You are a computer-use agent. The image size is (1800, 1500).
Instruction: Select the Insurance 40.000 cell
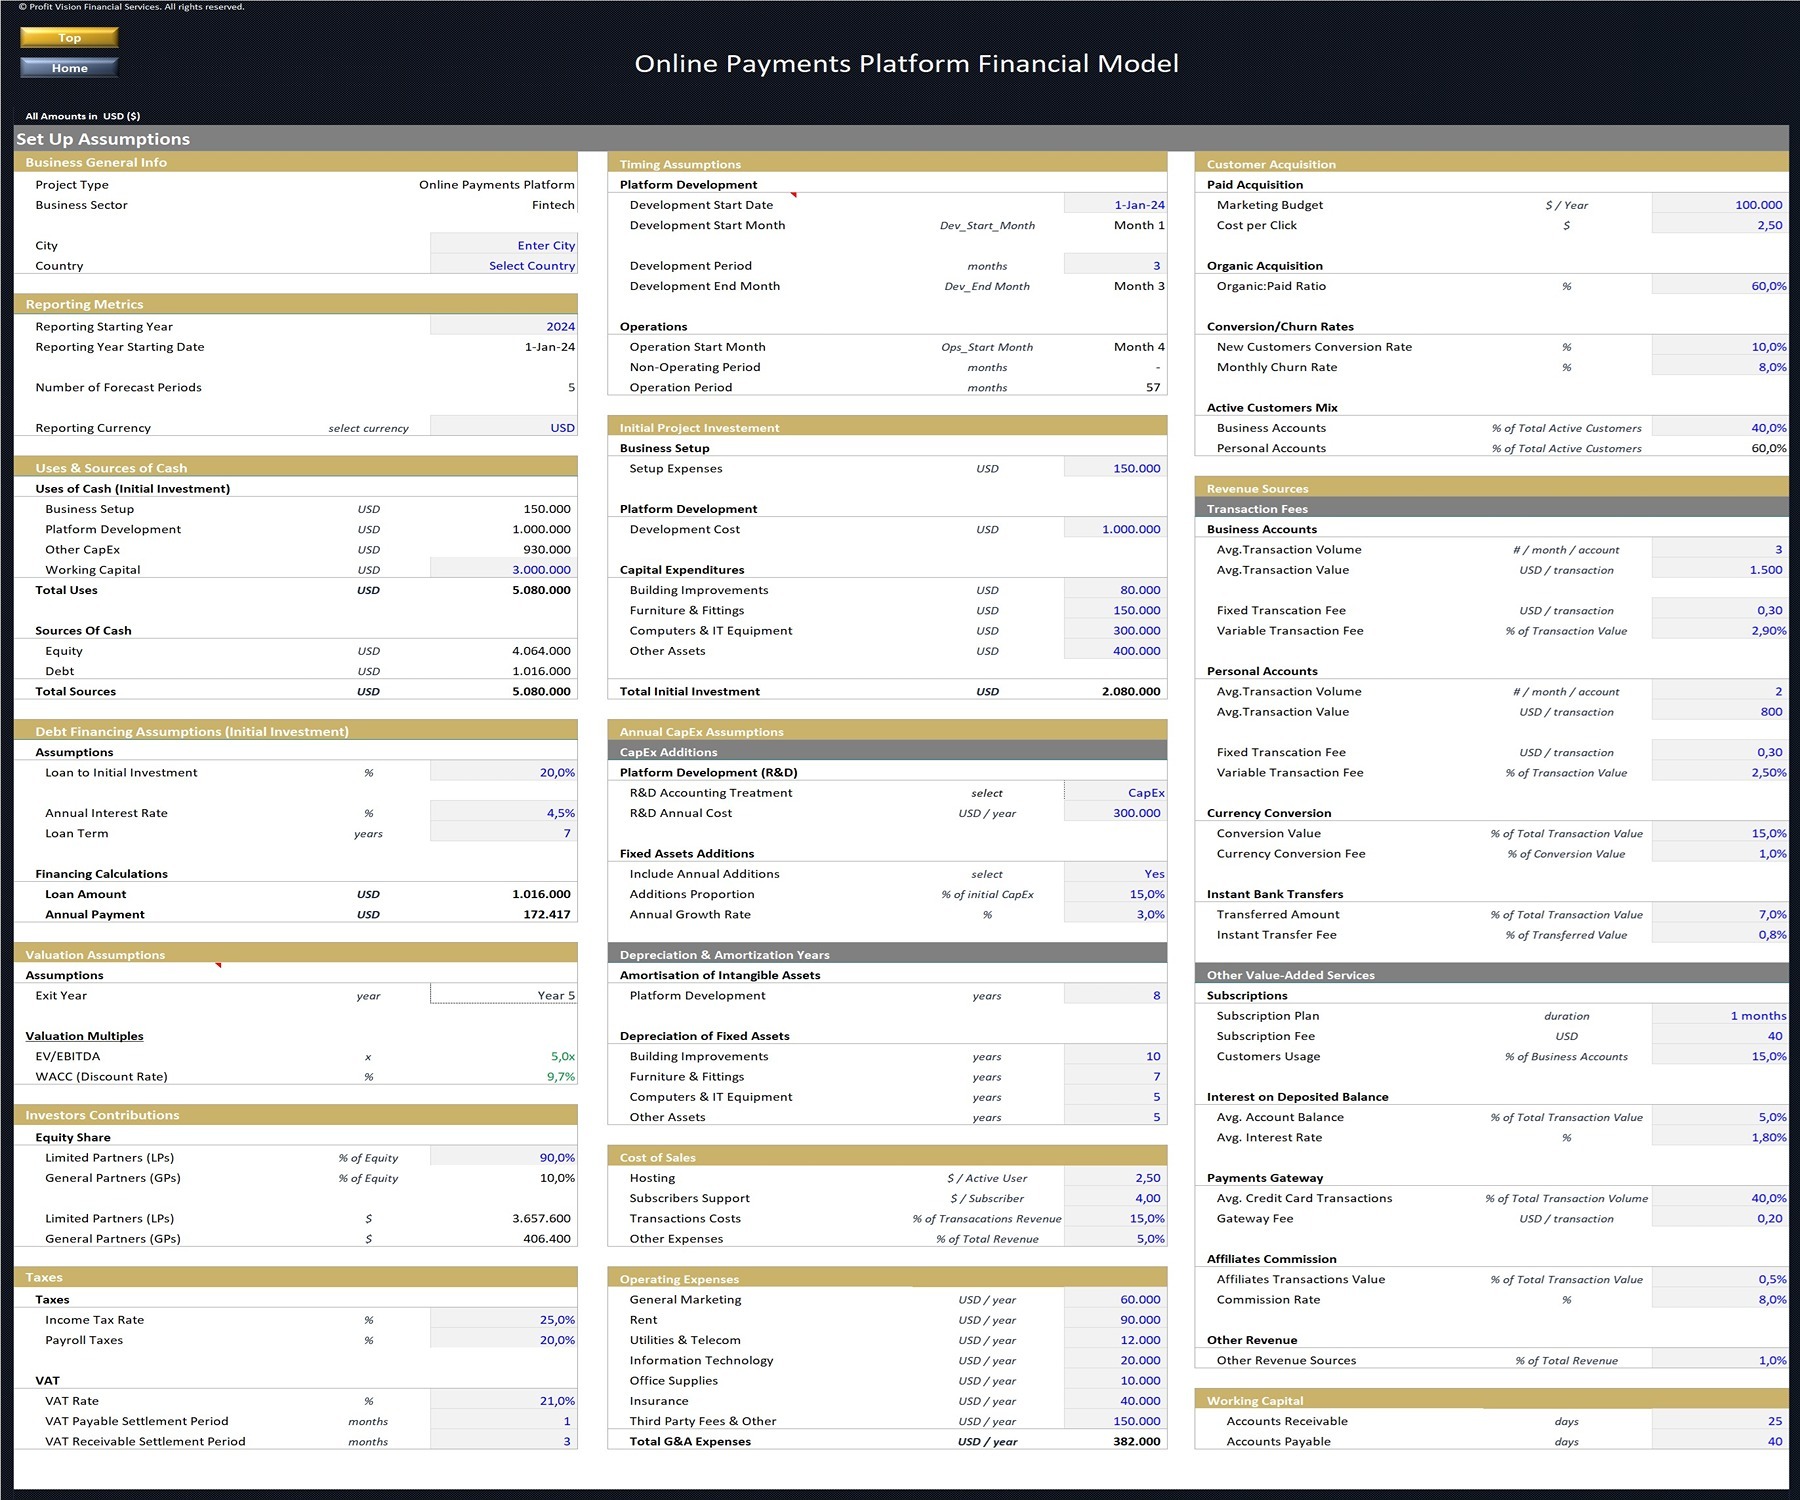click(x=1115, y=1401)
